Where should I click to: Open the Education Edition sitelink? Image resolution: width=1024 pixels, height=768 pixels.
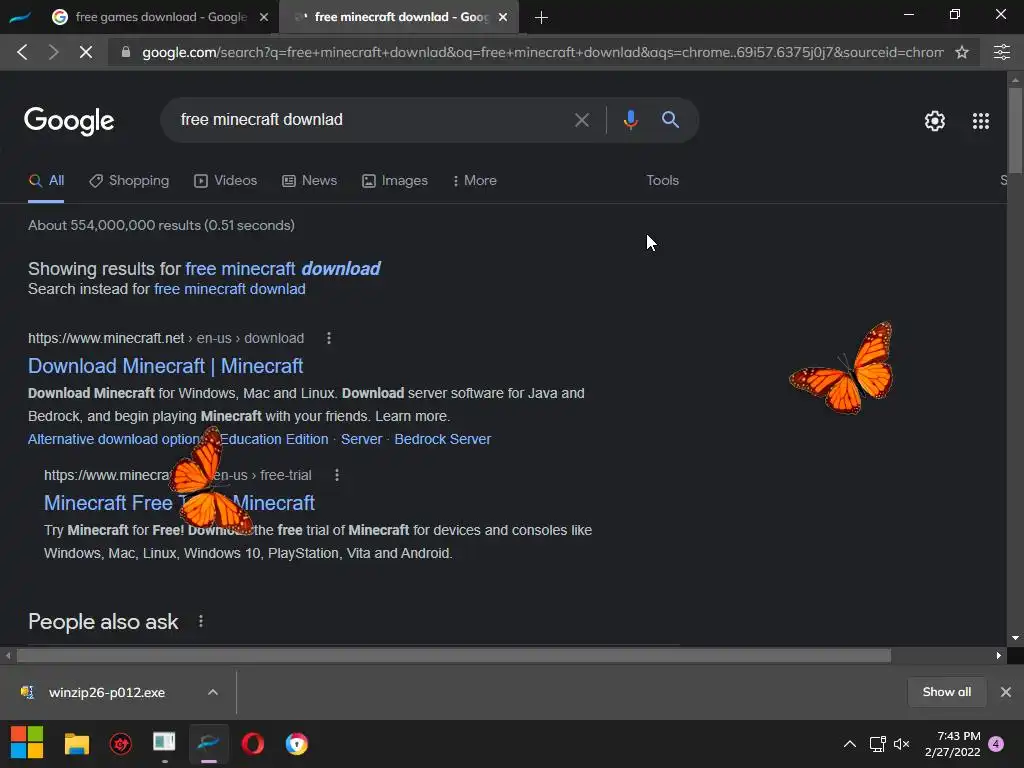click(x=274, y=439)
